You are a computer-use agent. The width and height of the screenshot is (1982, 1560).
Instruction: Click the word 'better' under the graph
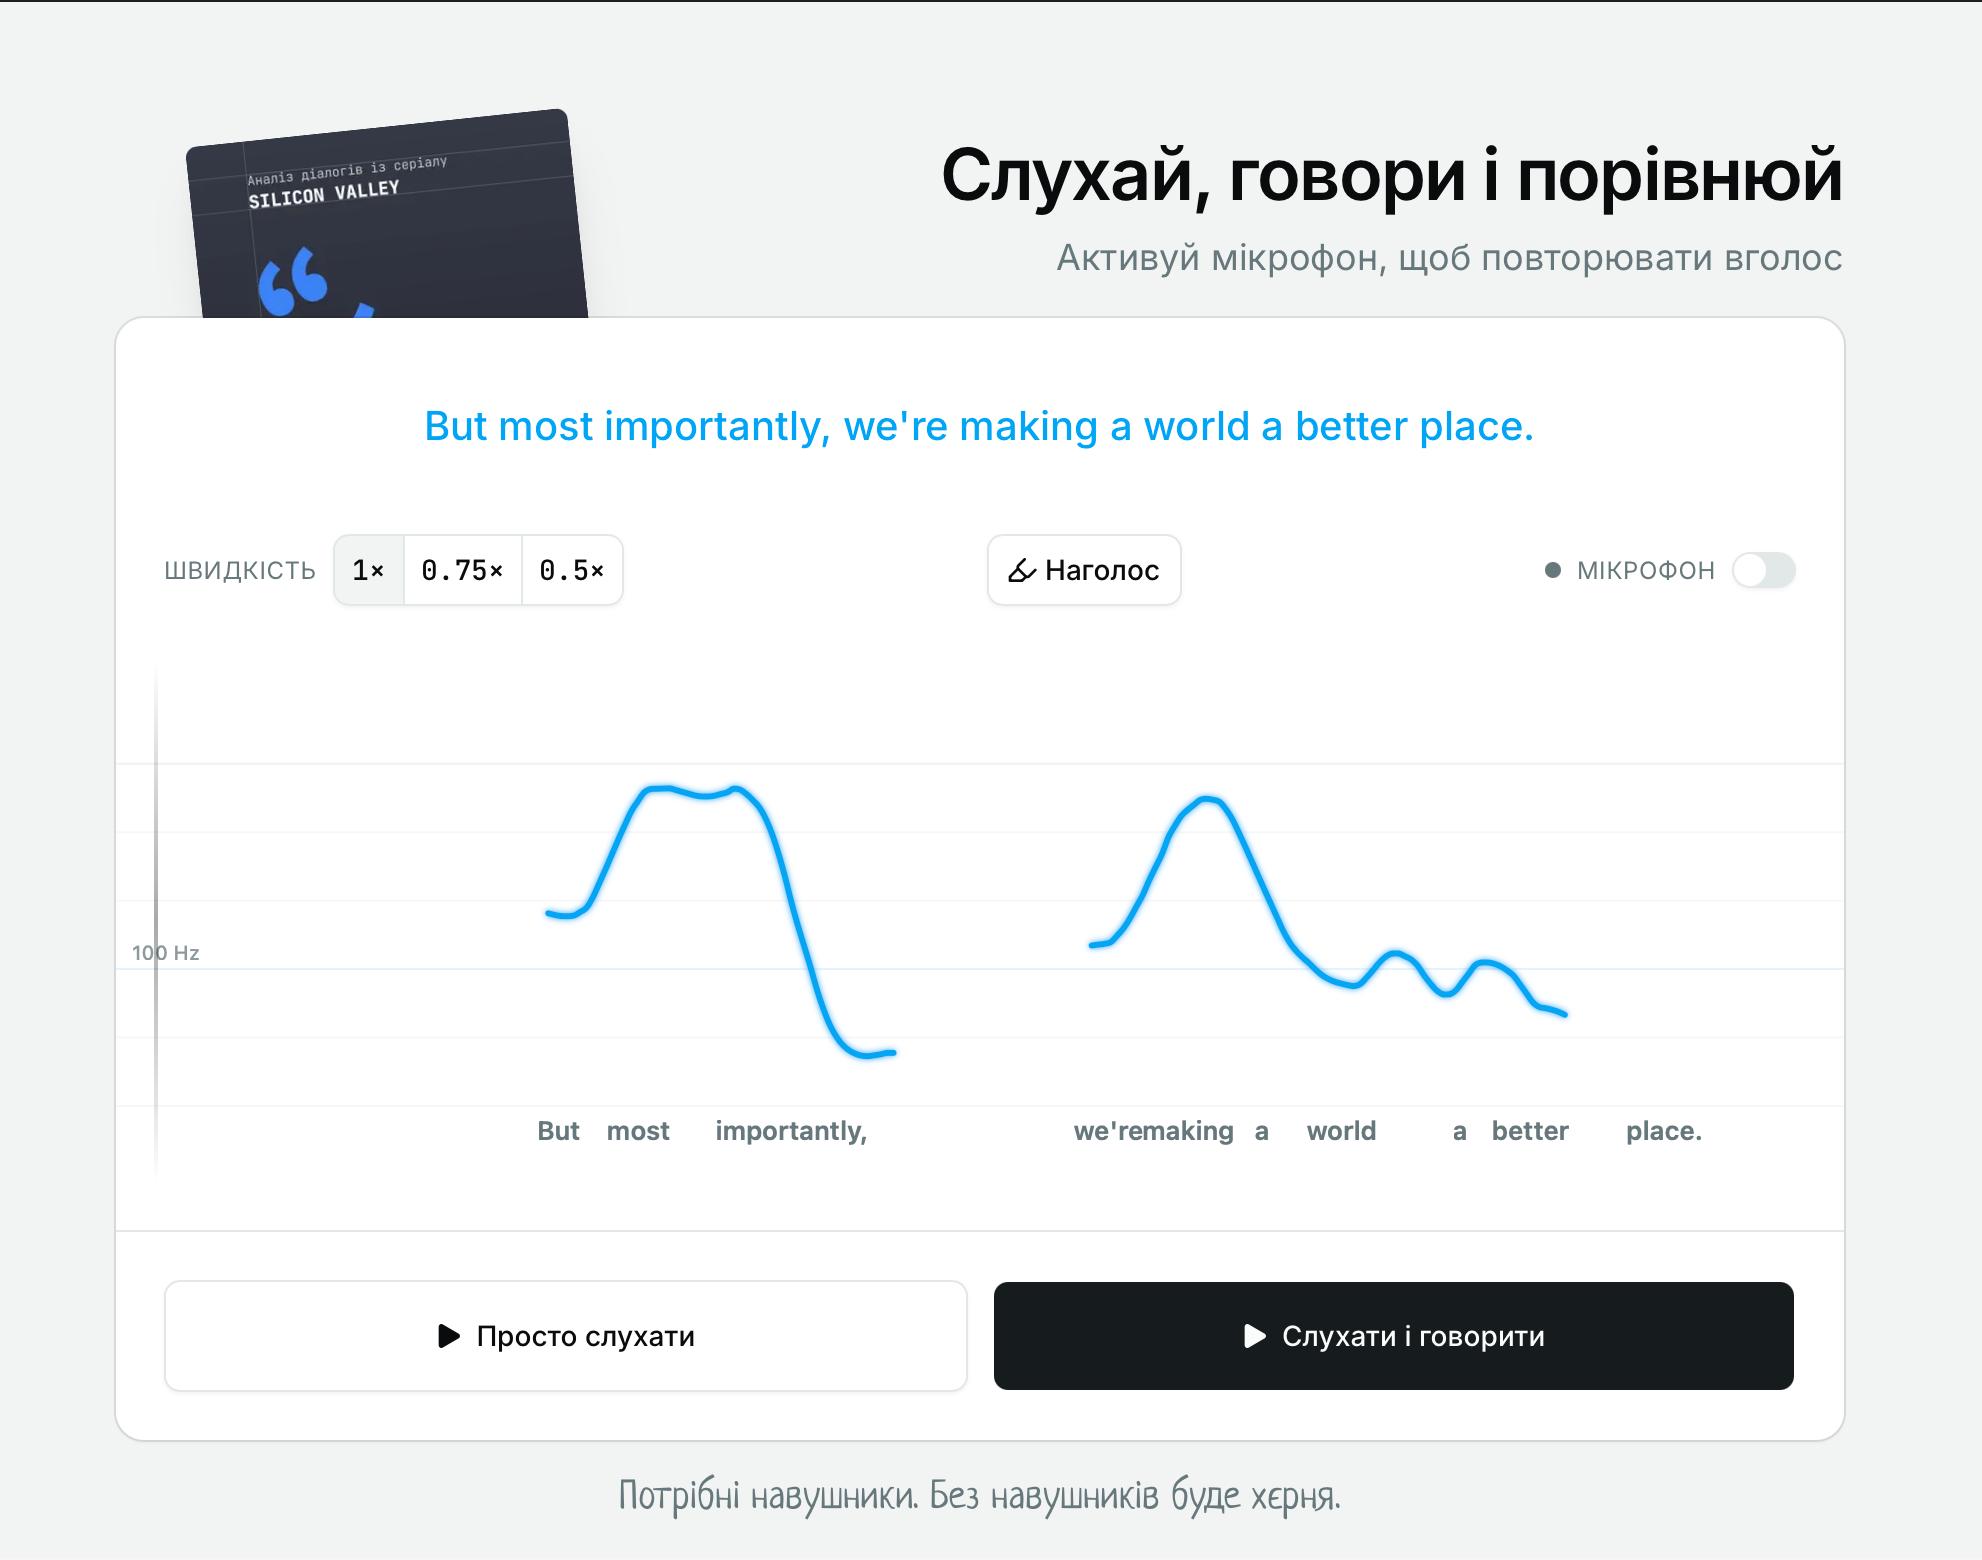coord(1530,1131)
